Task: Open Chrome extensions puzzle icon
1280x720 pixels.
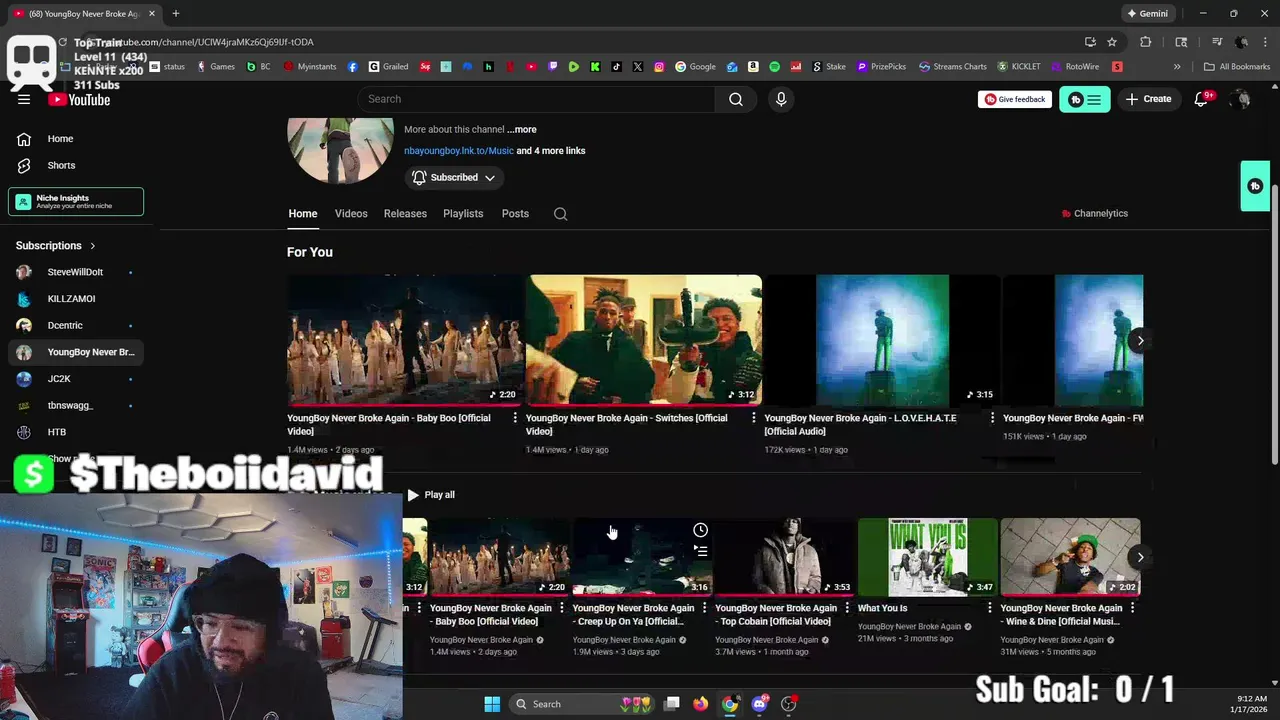Action: click(1146, 42)
